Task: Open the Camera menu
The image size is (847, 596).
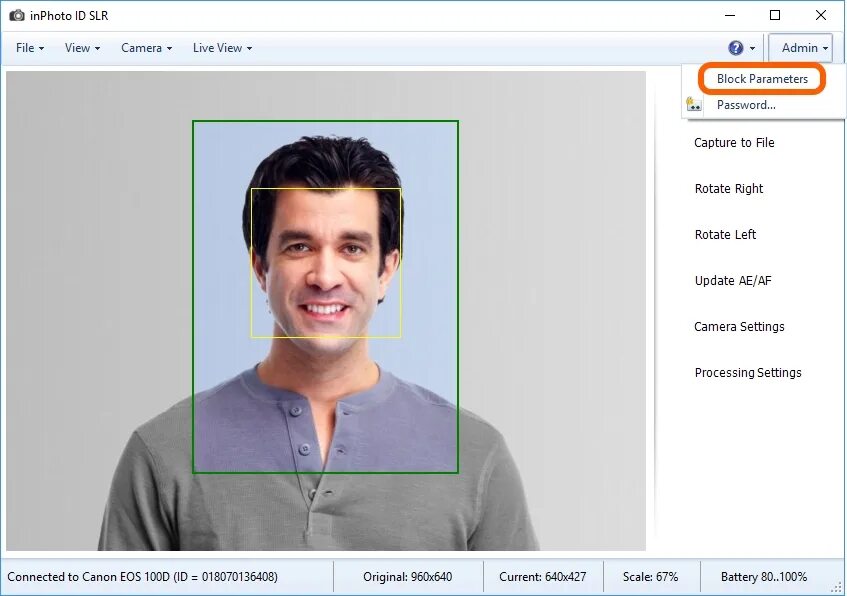Action: point(146,48)
